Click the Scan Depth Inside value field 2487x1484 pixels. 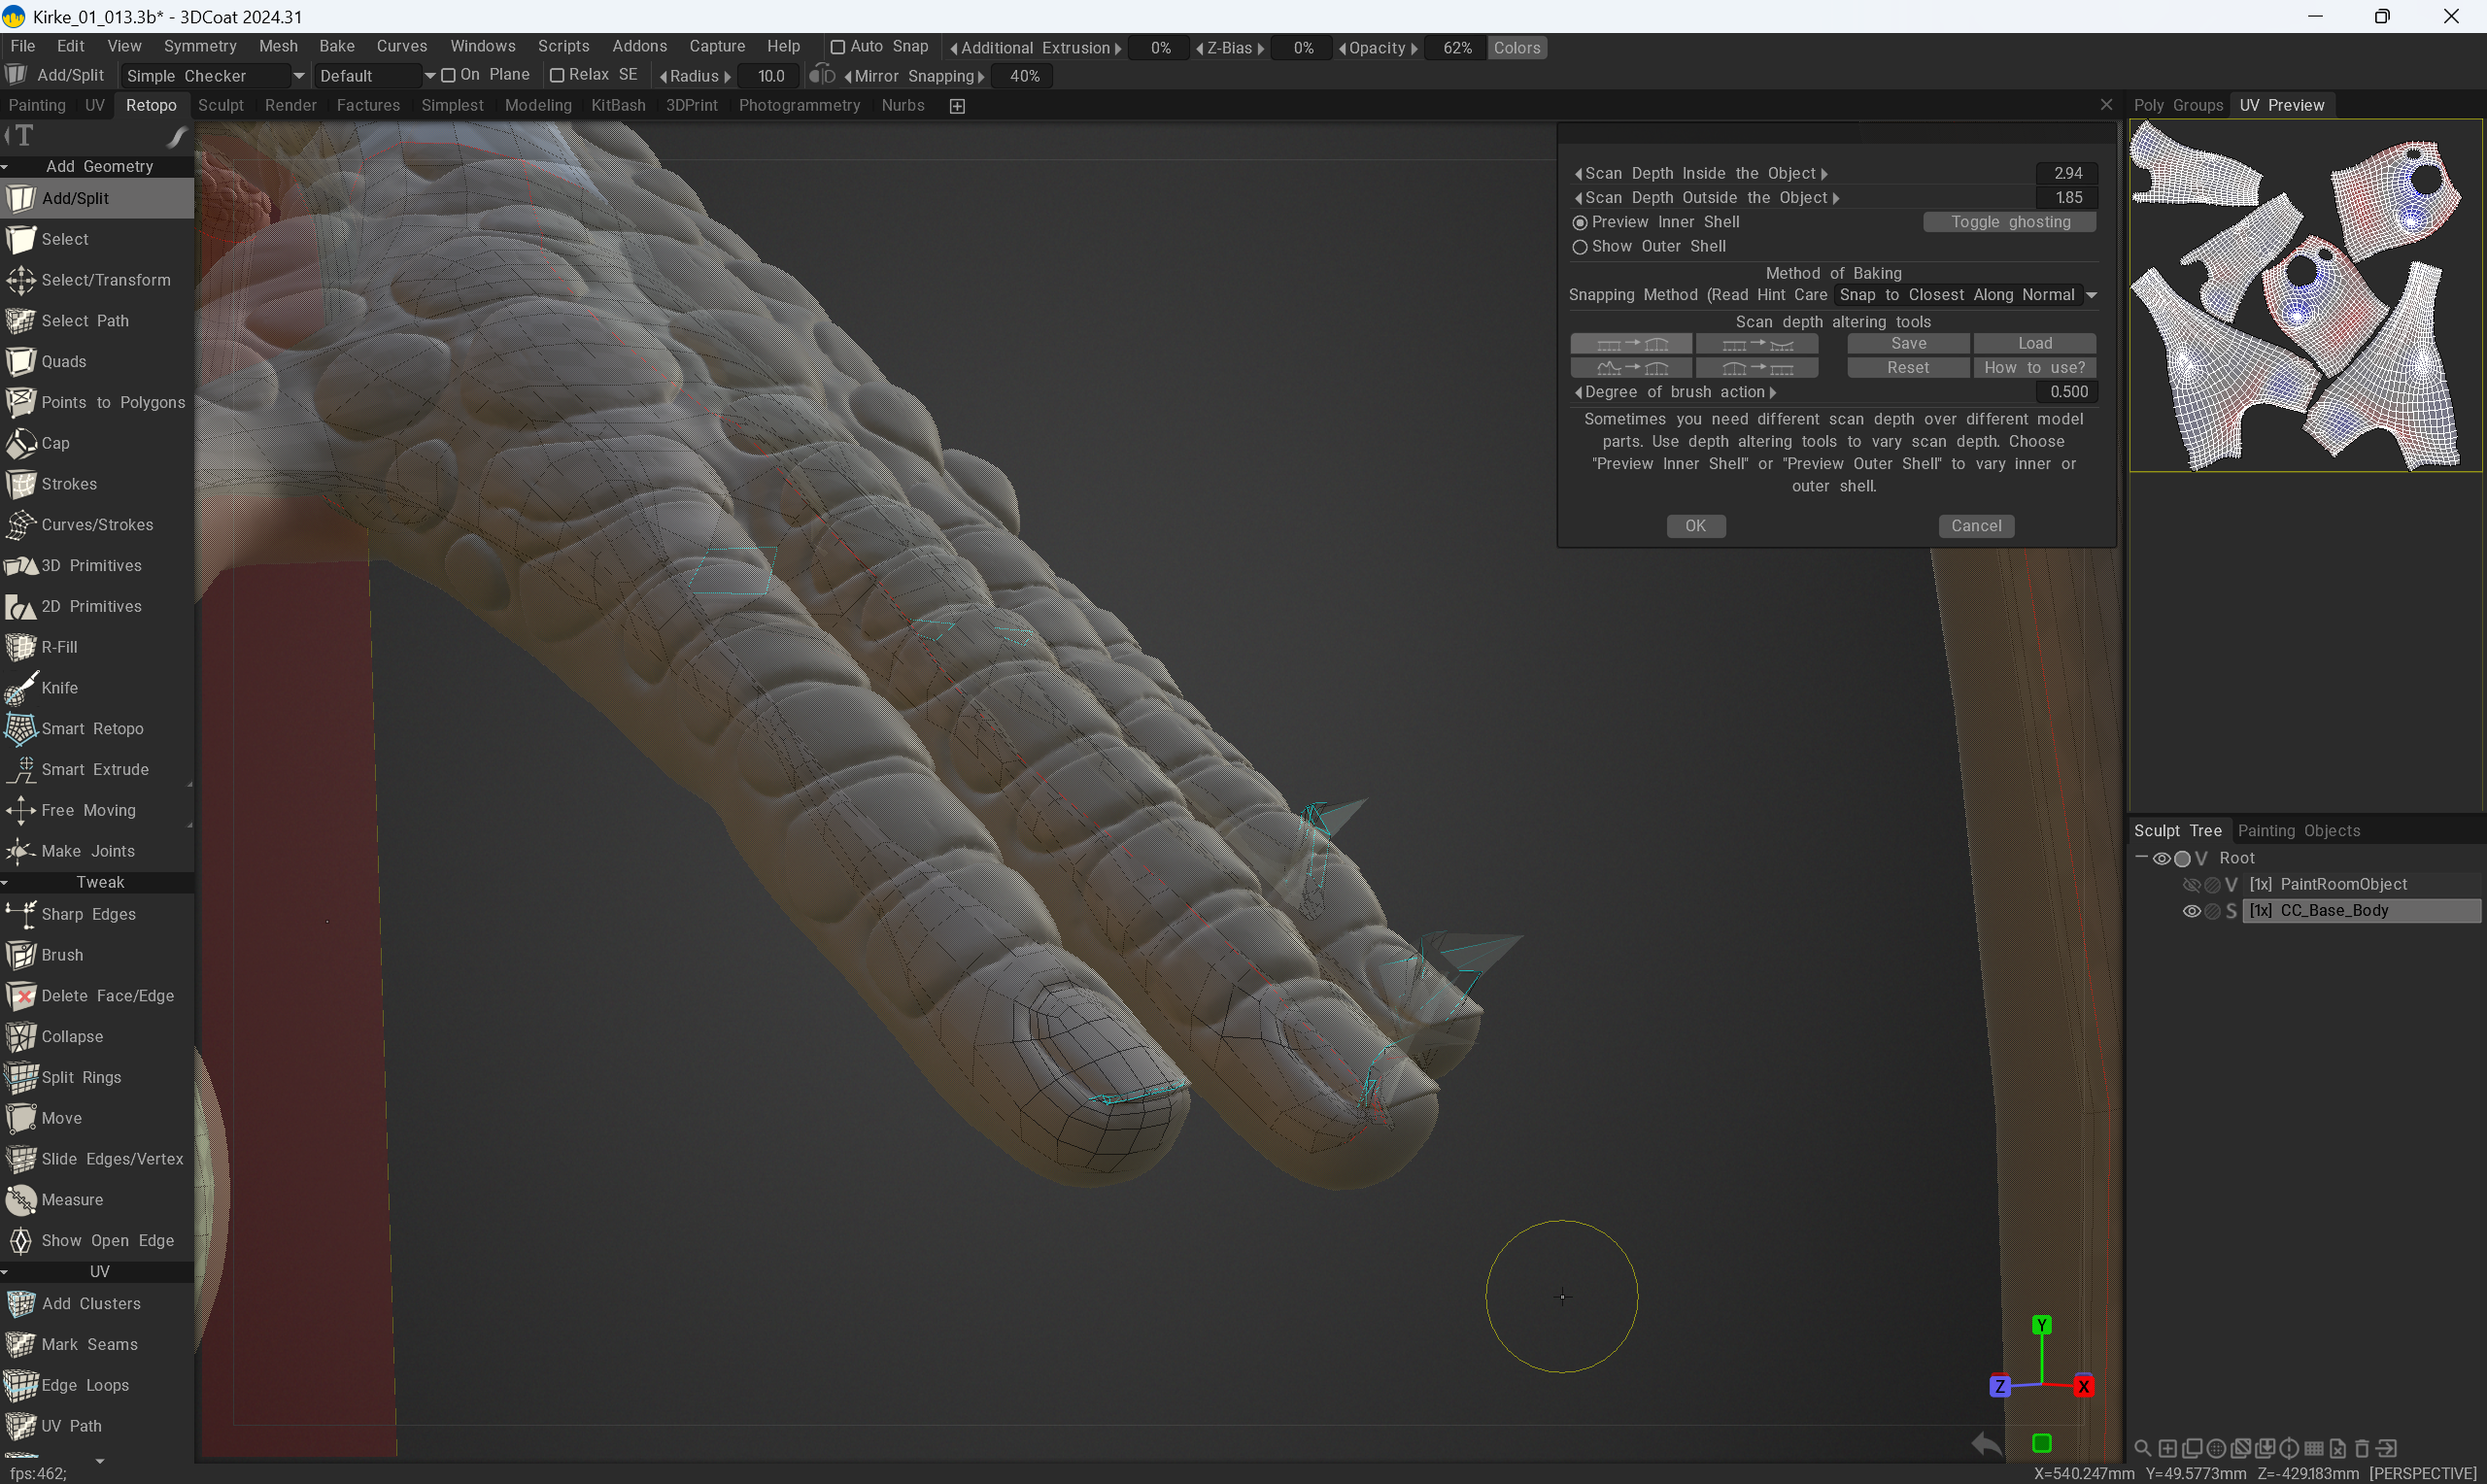pyautogui.click(x=2066, y=173)
